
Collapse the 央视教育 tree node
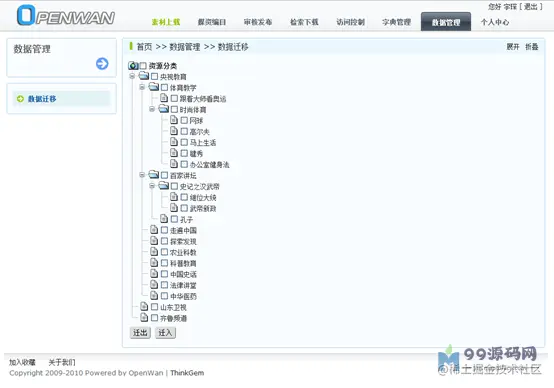132,76
